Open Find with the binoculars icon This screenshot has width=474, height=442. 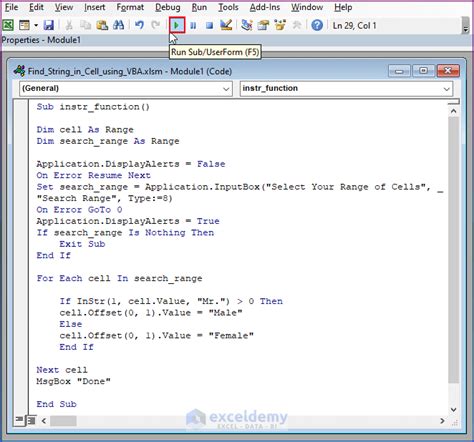[x=119, y=25]
